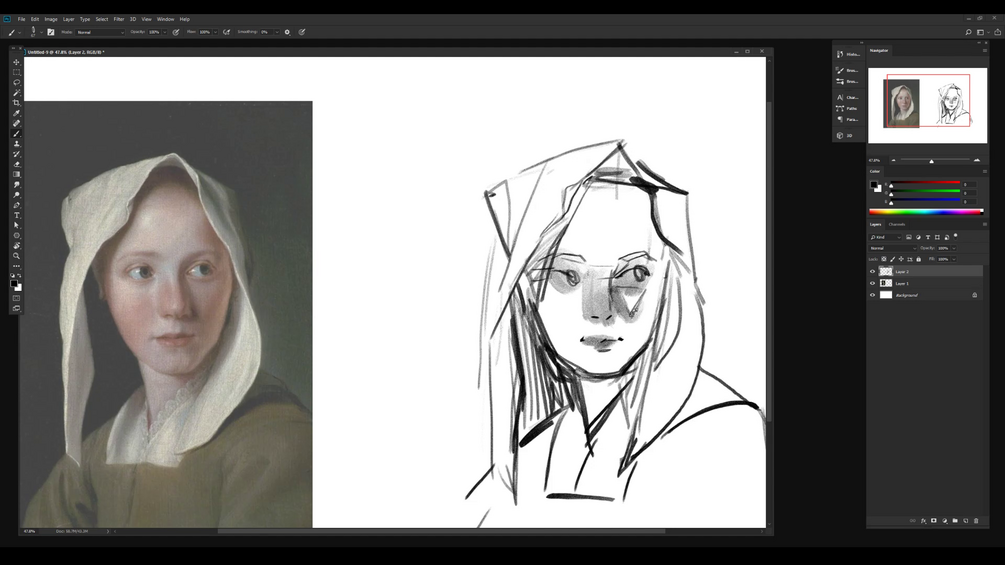Select the Gradient tool
This screenshot has width=1005, height=565.
(x=17, y=174)
